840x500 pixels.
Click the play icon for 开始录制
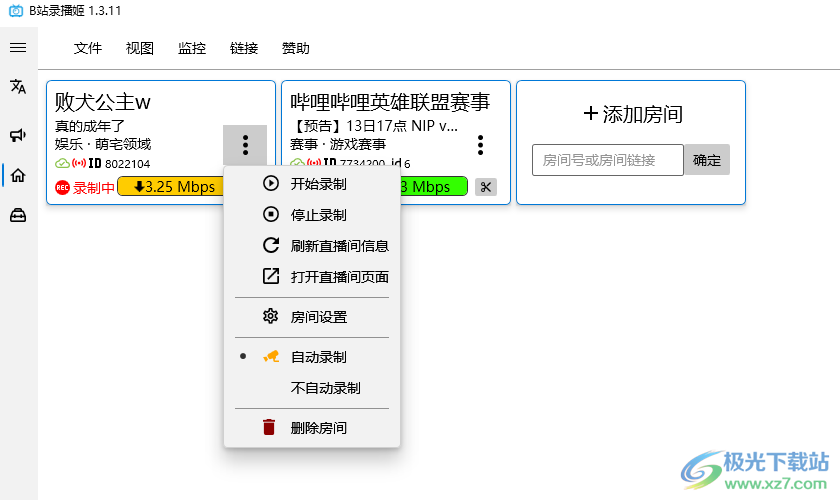(x=271, y=183)
